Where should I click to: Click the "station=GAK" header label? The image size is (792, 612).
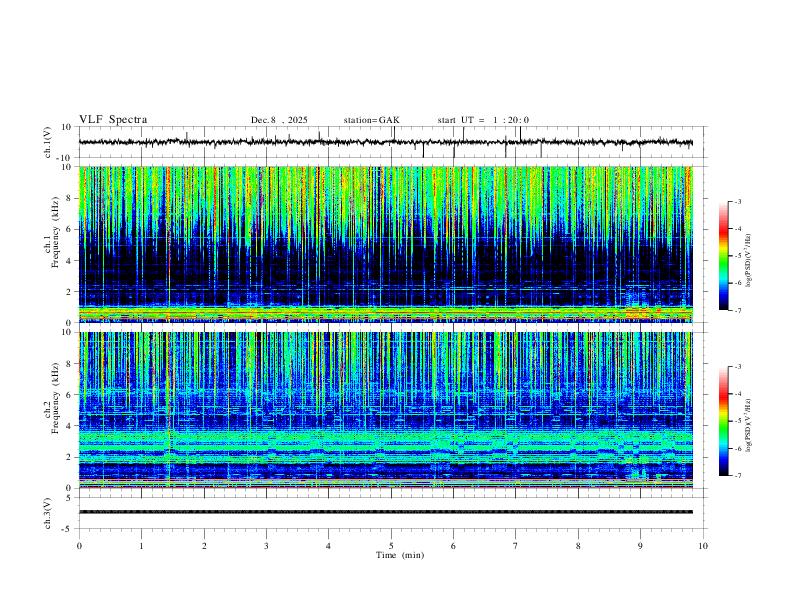pos(371,120)
